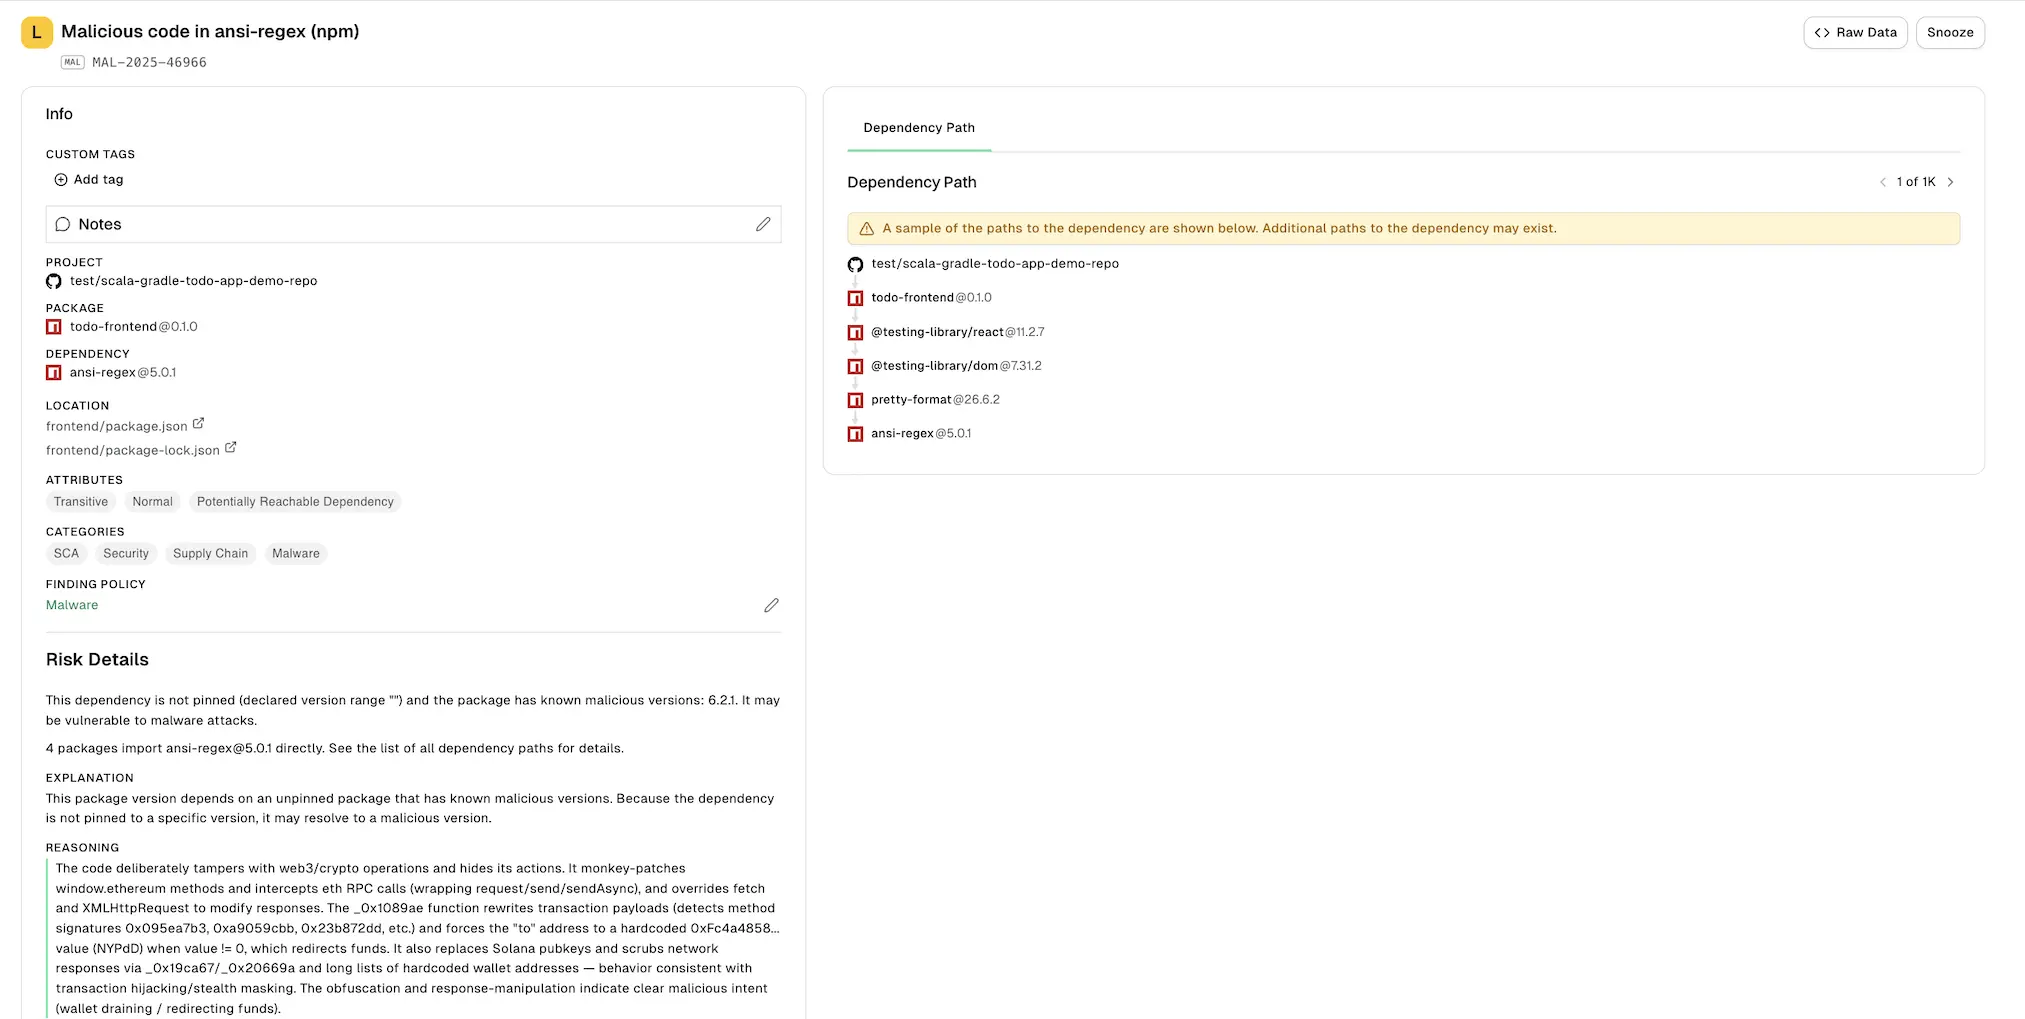Click npm icon beside todo-frontend under Package
The image size is (2025, 1019).
click(54, 327)
